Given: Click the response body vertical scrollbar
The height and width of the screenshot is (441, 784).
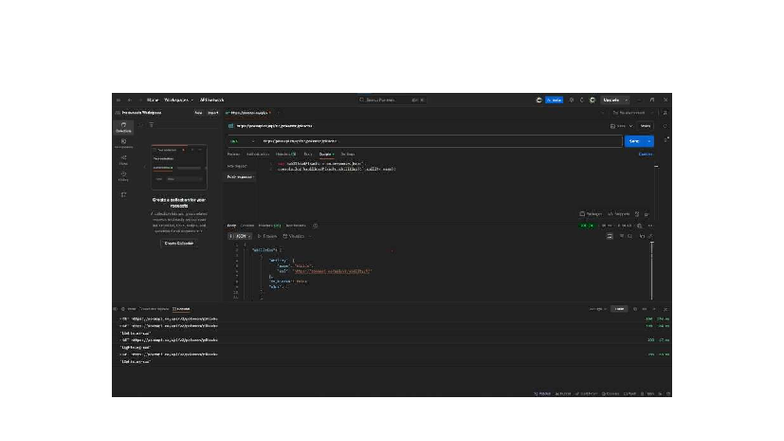Looking at the screenshot, I should [652, 270].
